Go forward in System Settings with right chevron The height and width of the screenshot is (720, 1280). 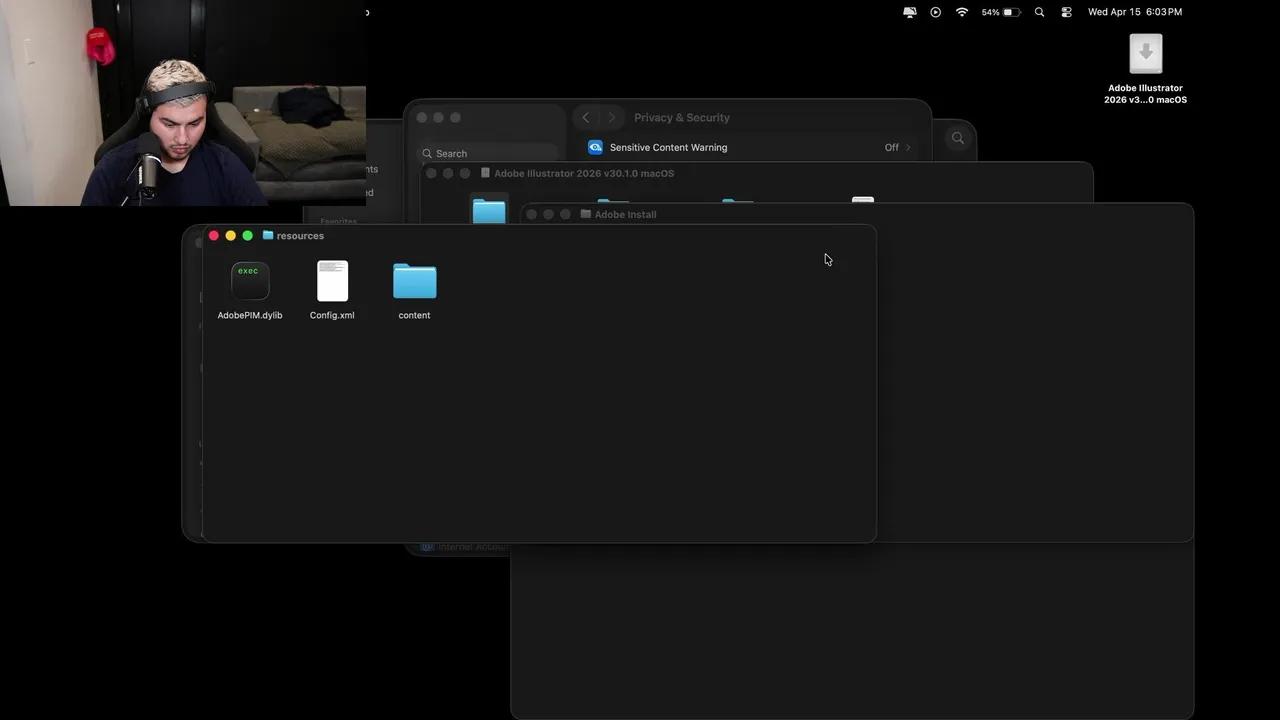[x=612, y=117]
